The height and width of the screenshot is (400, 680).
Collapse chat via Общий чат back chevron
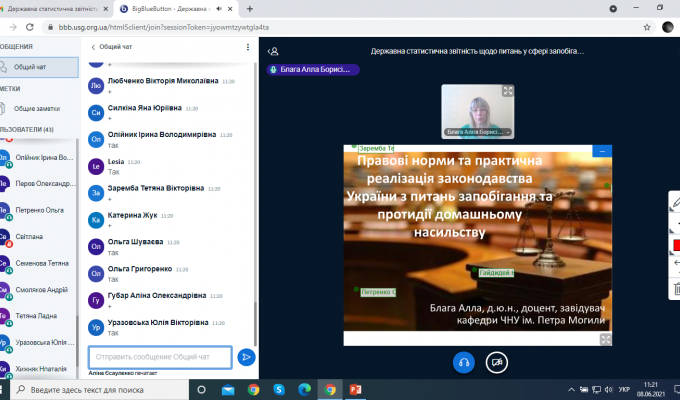point(93,47)
